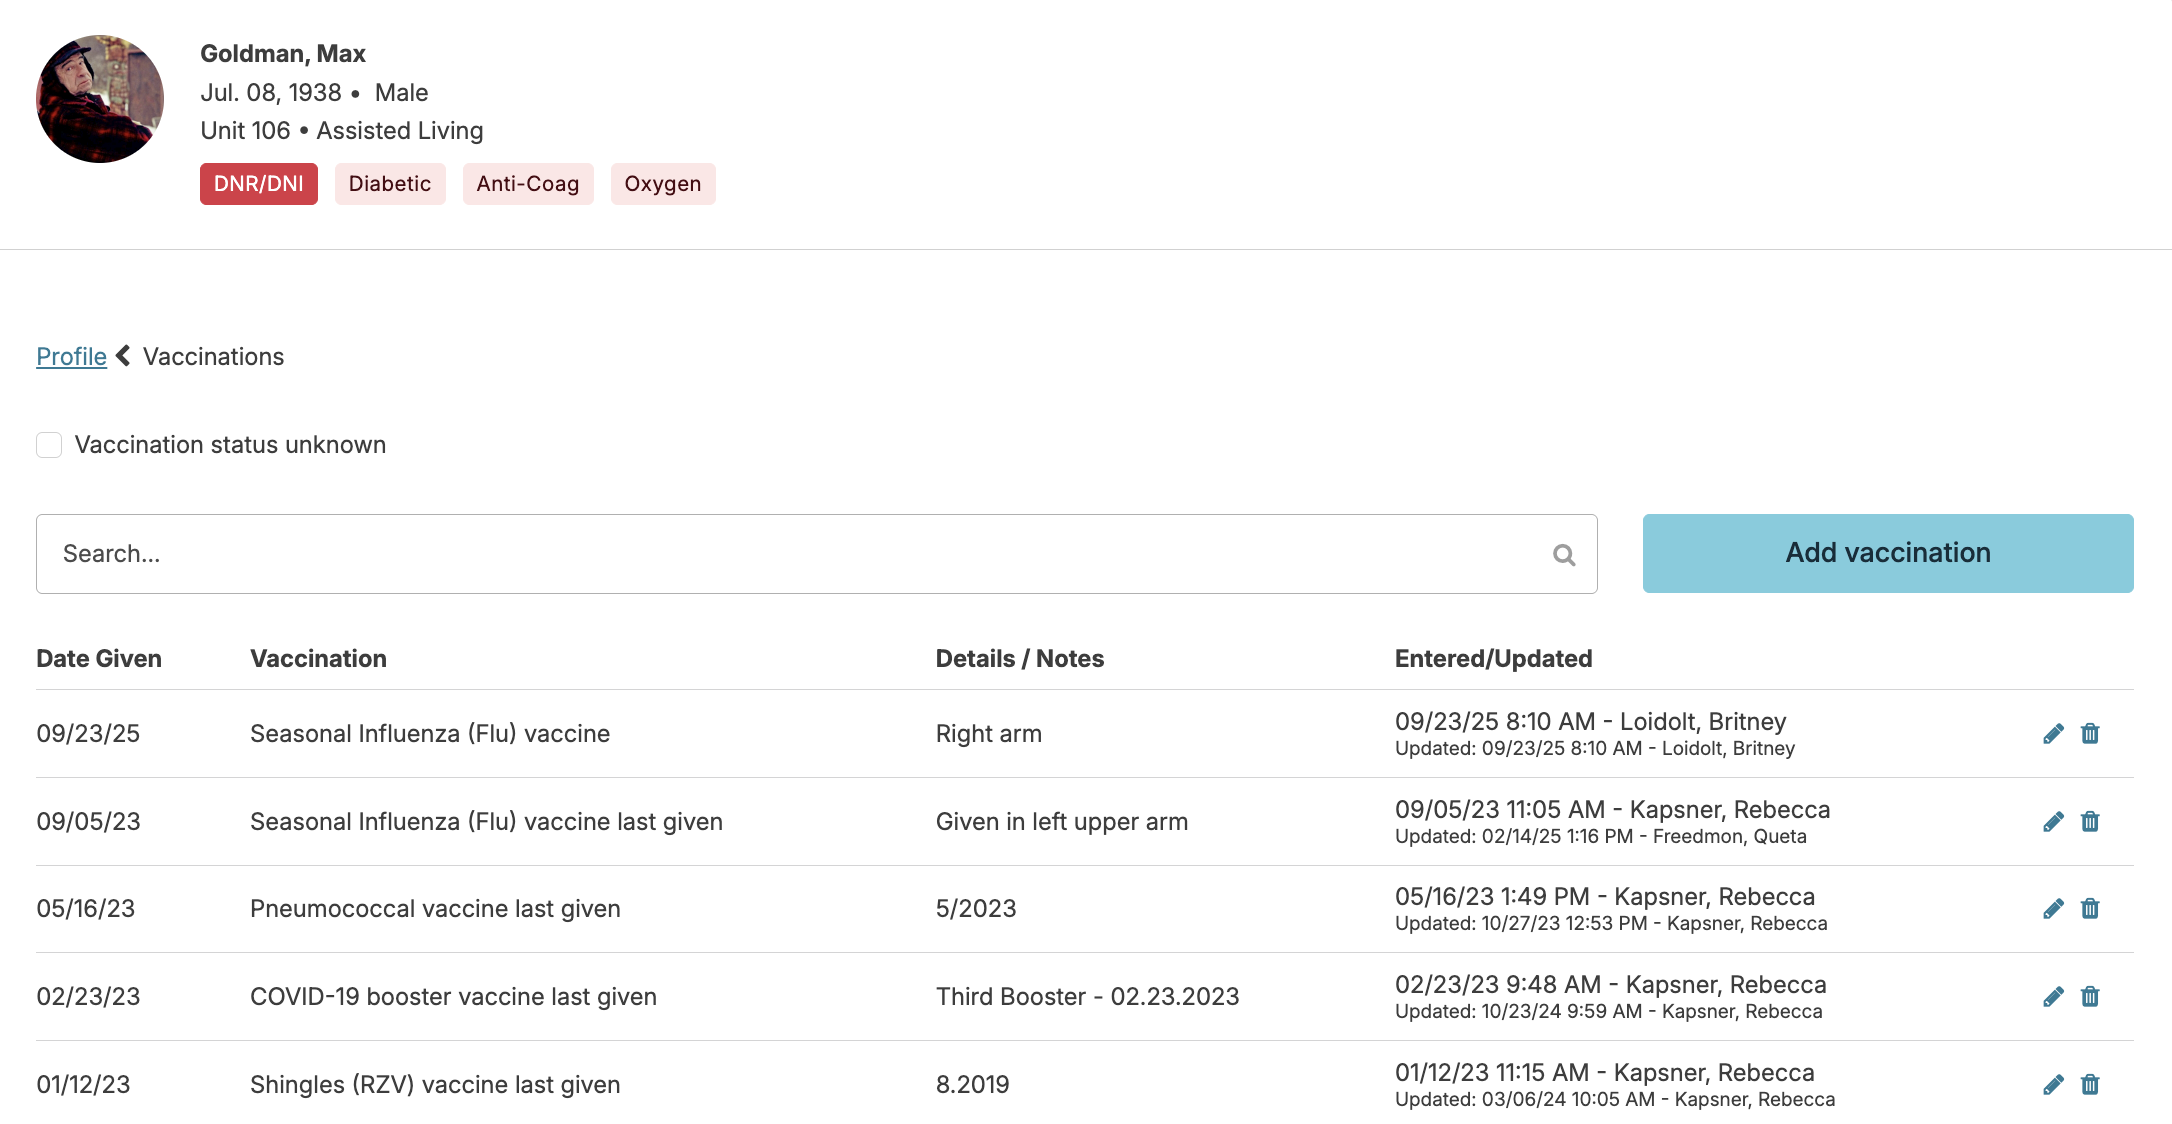Screen dimensions: 2172x1124
Task: Open Max Goldman's profile photo
Action: [x=100, y=99]
